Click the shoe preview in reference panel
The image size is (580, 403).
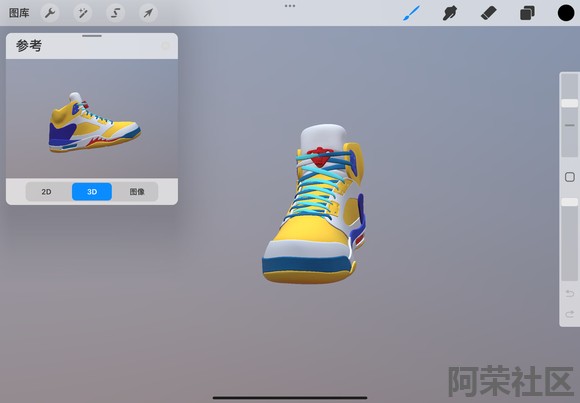[95, 122]
